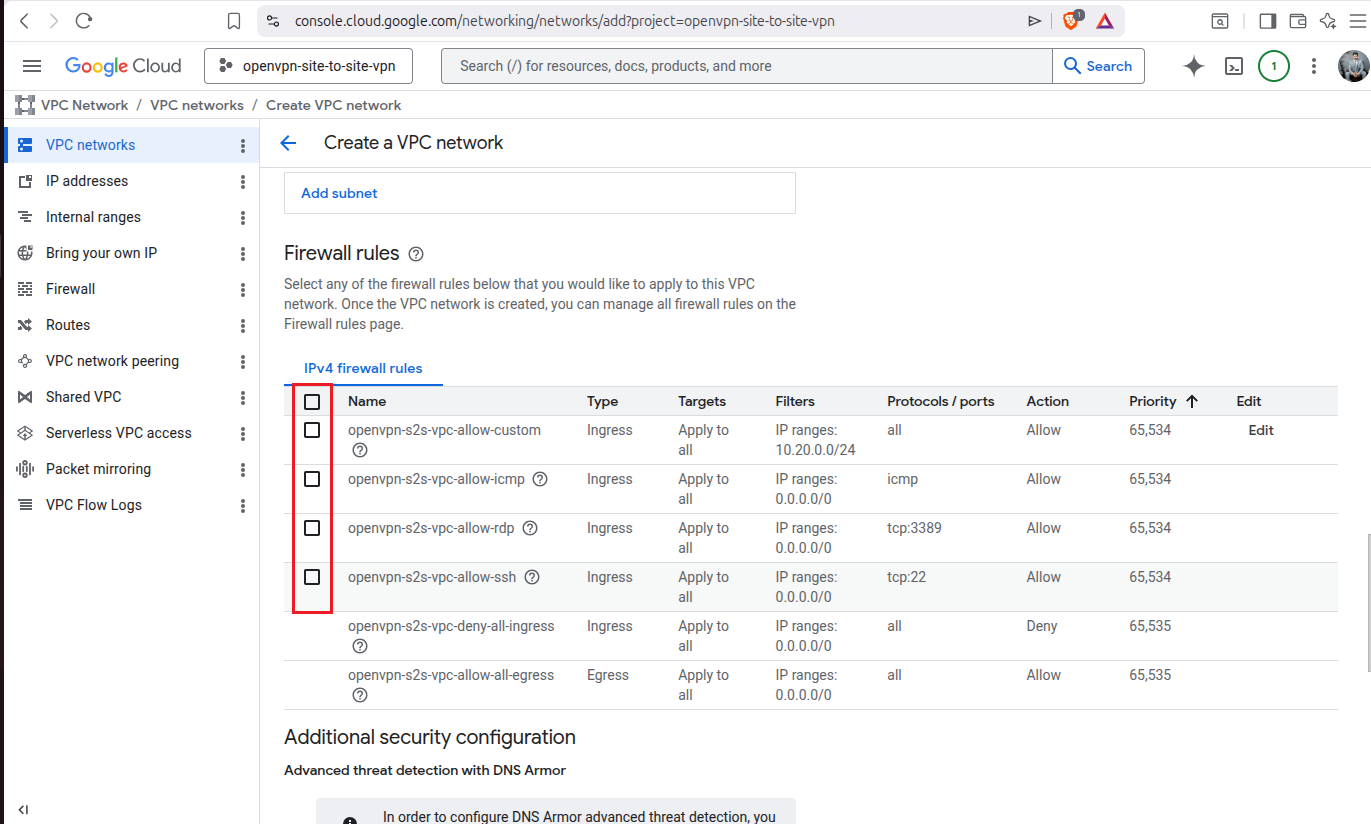Go to VPC Network breadcrumb
The image size is (1371, 824).
(x=84, y=105)
